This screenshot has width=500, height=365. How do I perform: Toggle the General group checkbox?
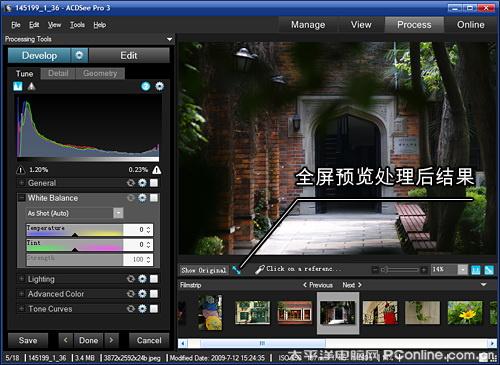pyautogui.click(x=154, y=183)
